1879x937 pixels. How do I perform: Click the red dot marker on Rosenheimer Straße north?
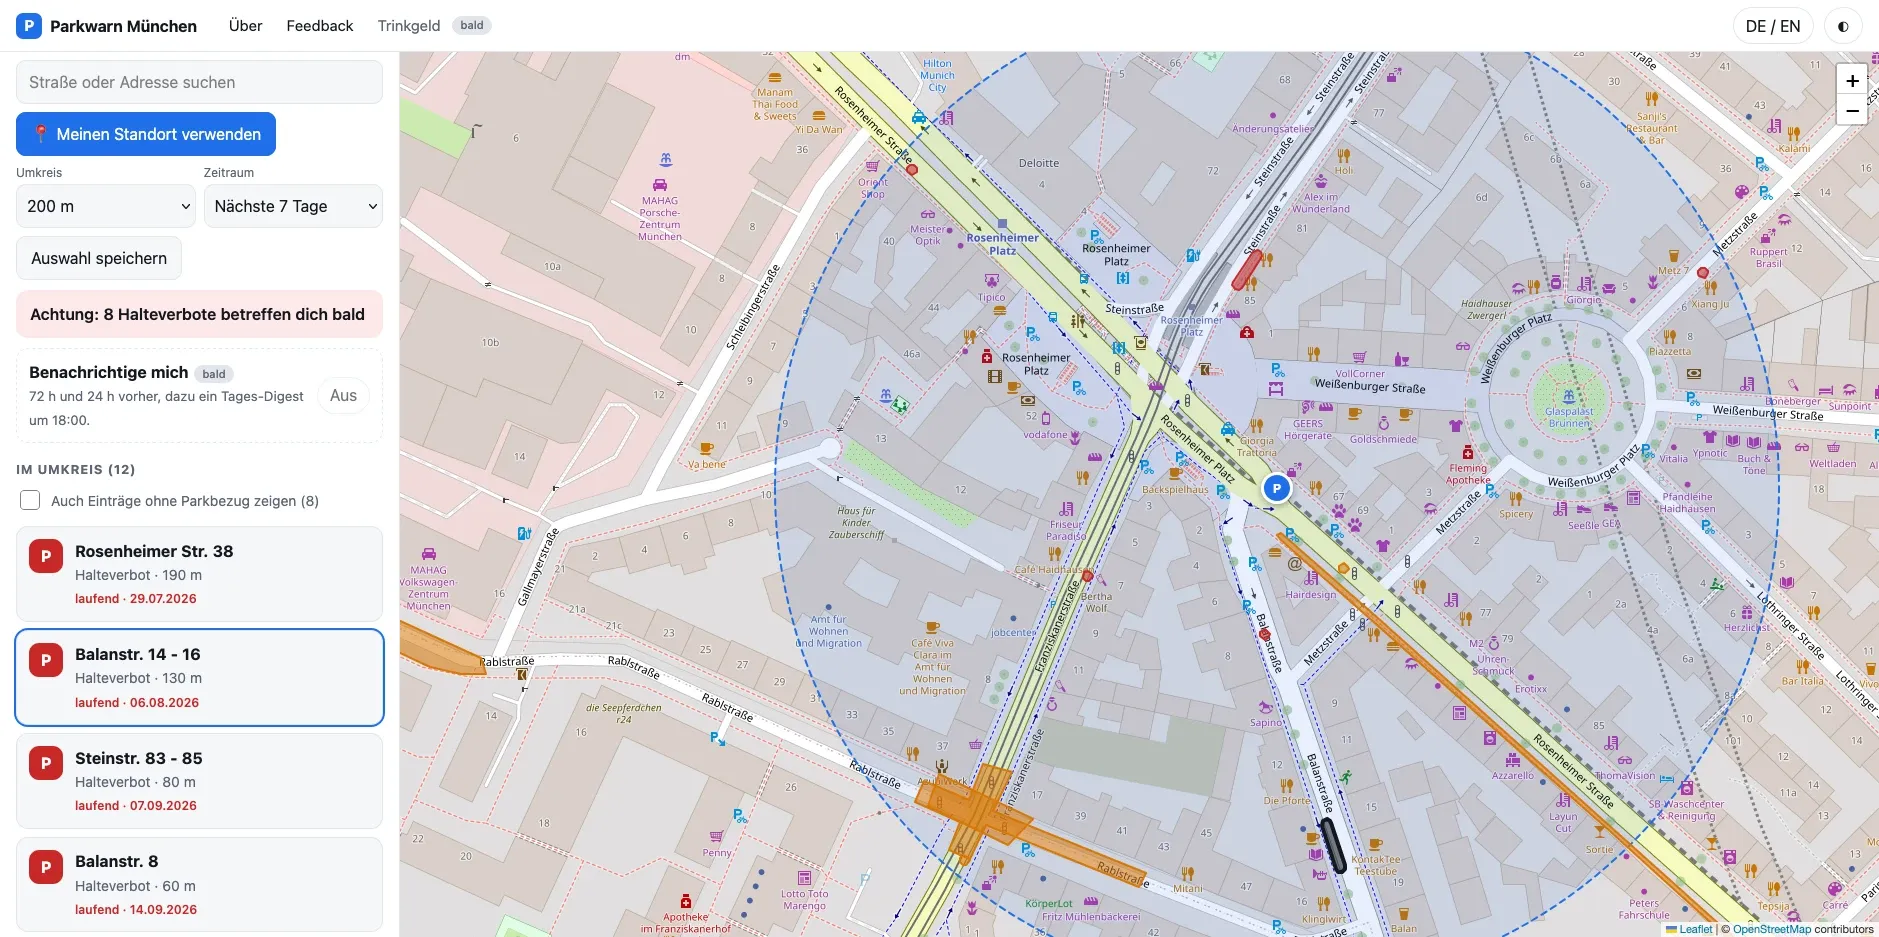[912, 170]
